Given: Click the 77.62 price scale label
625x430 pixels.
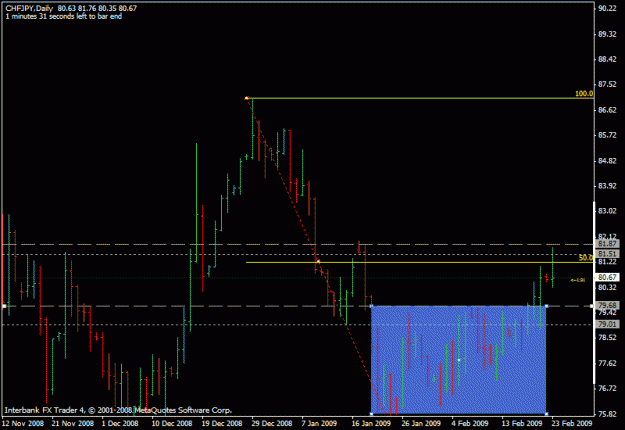Looking at the screenshot, I should [607, 363].
